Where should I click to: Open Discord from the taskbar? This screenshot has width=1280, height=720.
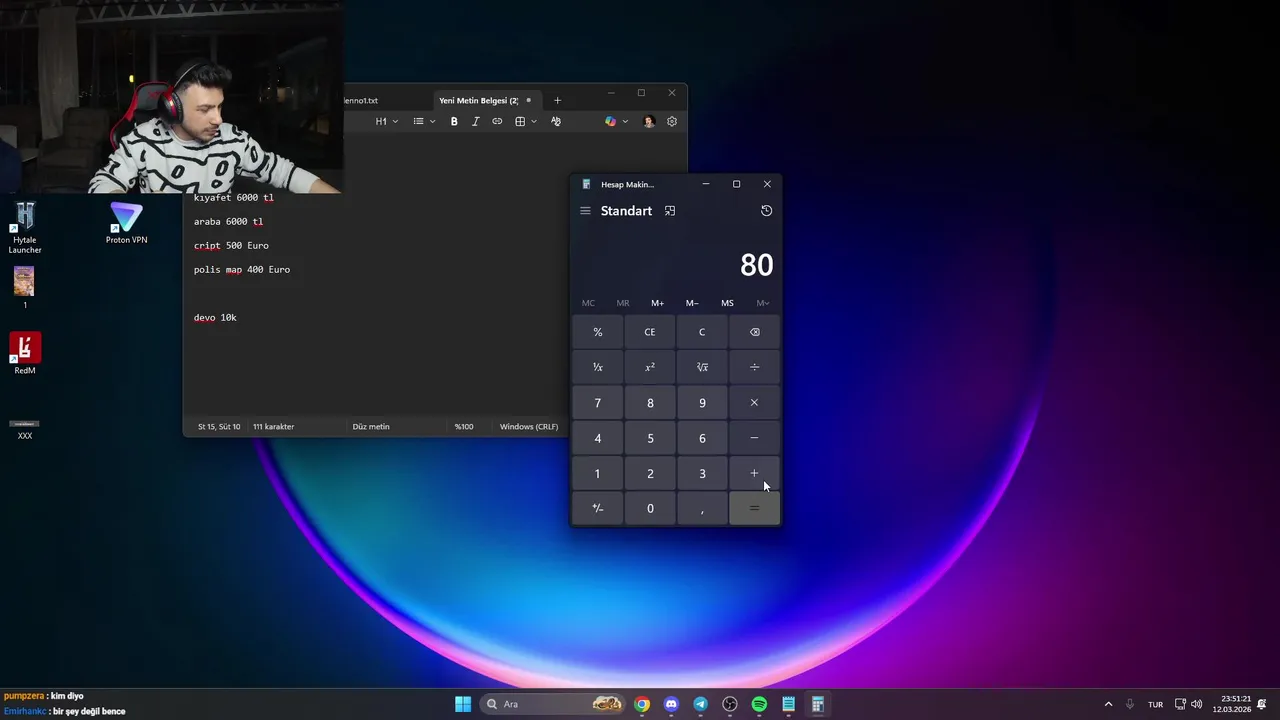(x=671, y=704)
